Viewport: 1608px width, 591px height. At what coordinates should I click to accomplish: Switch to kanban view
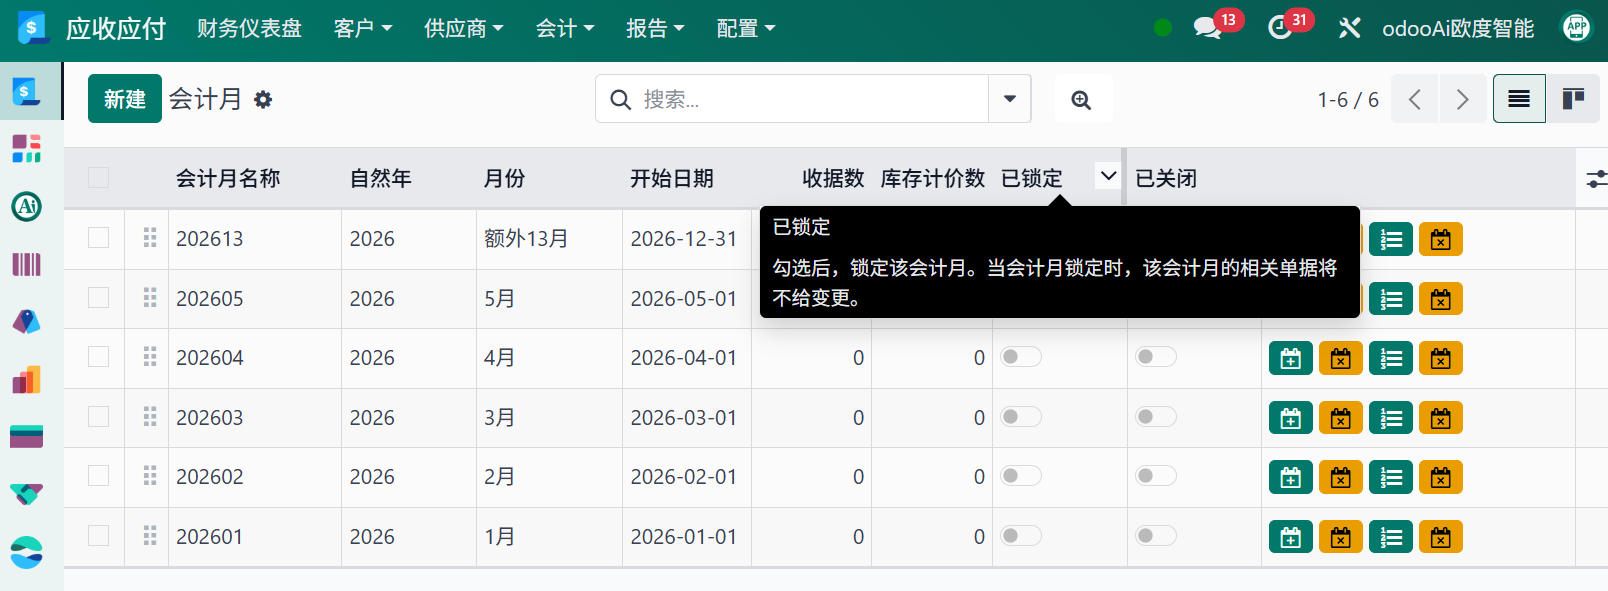click(x=1573, y=99)
